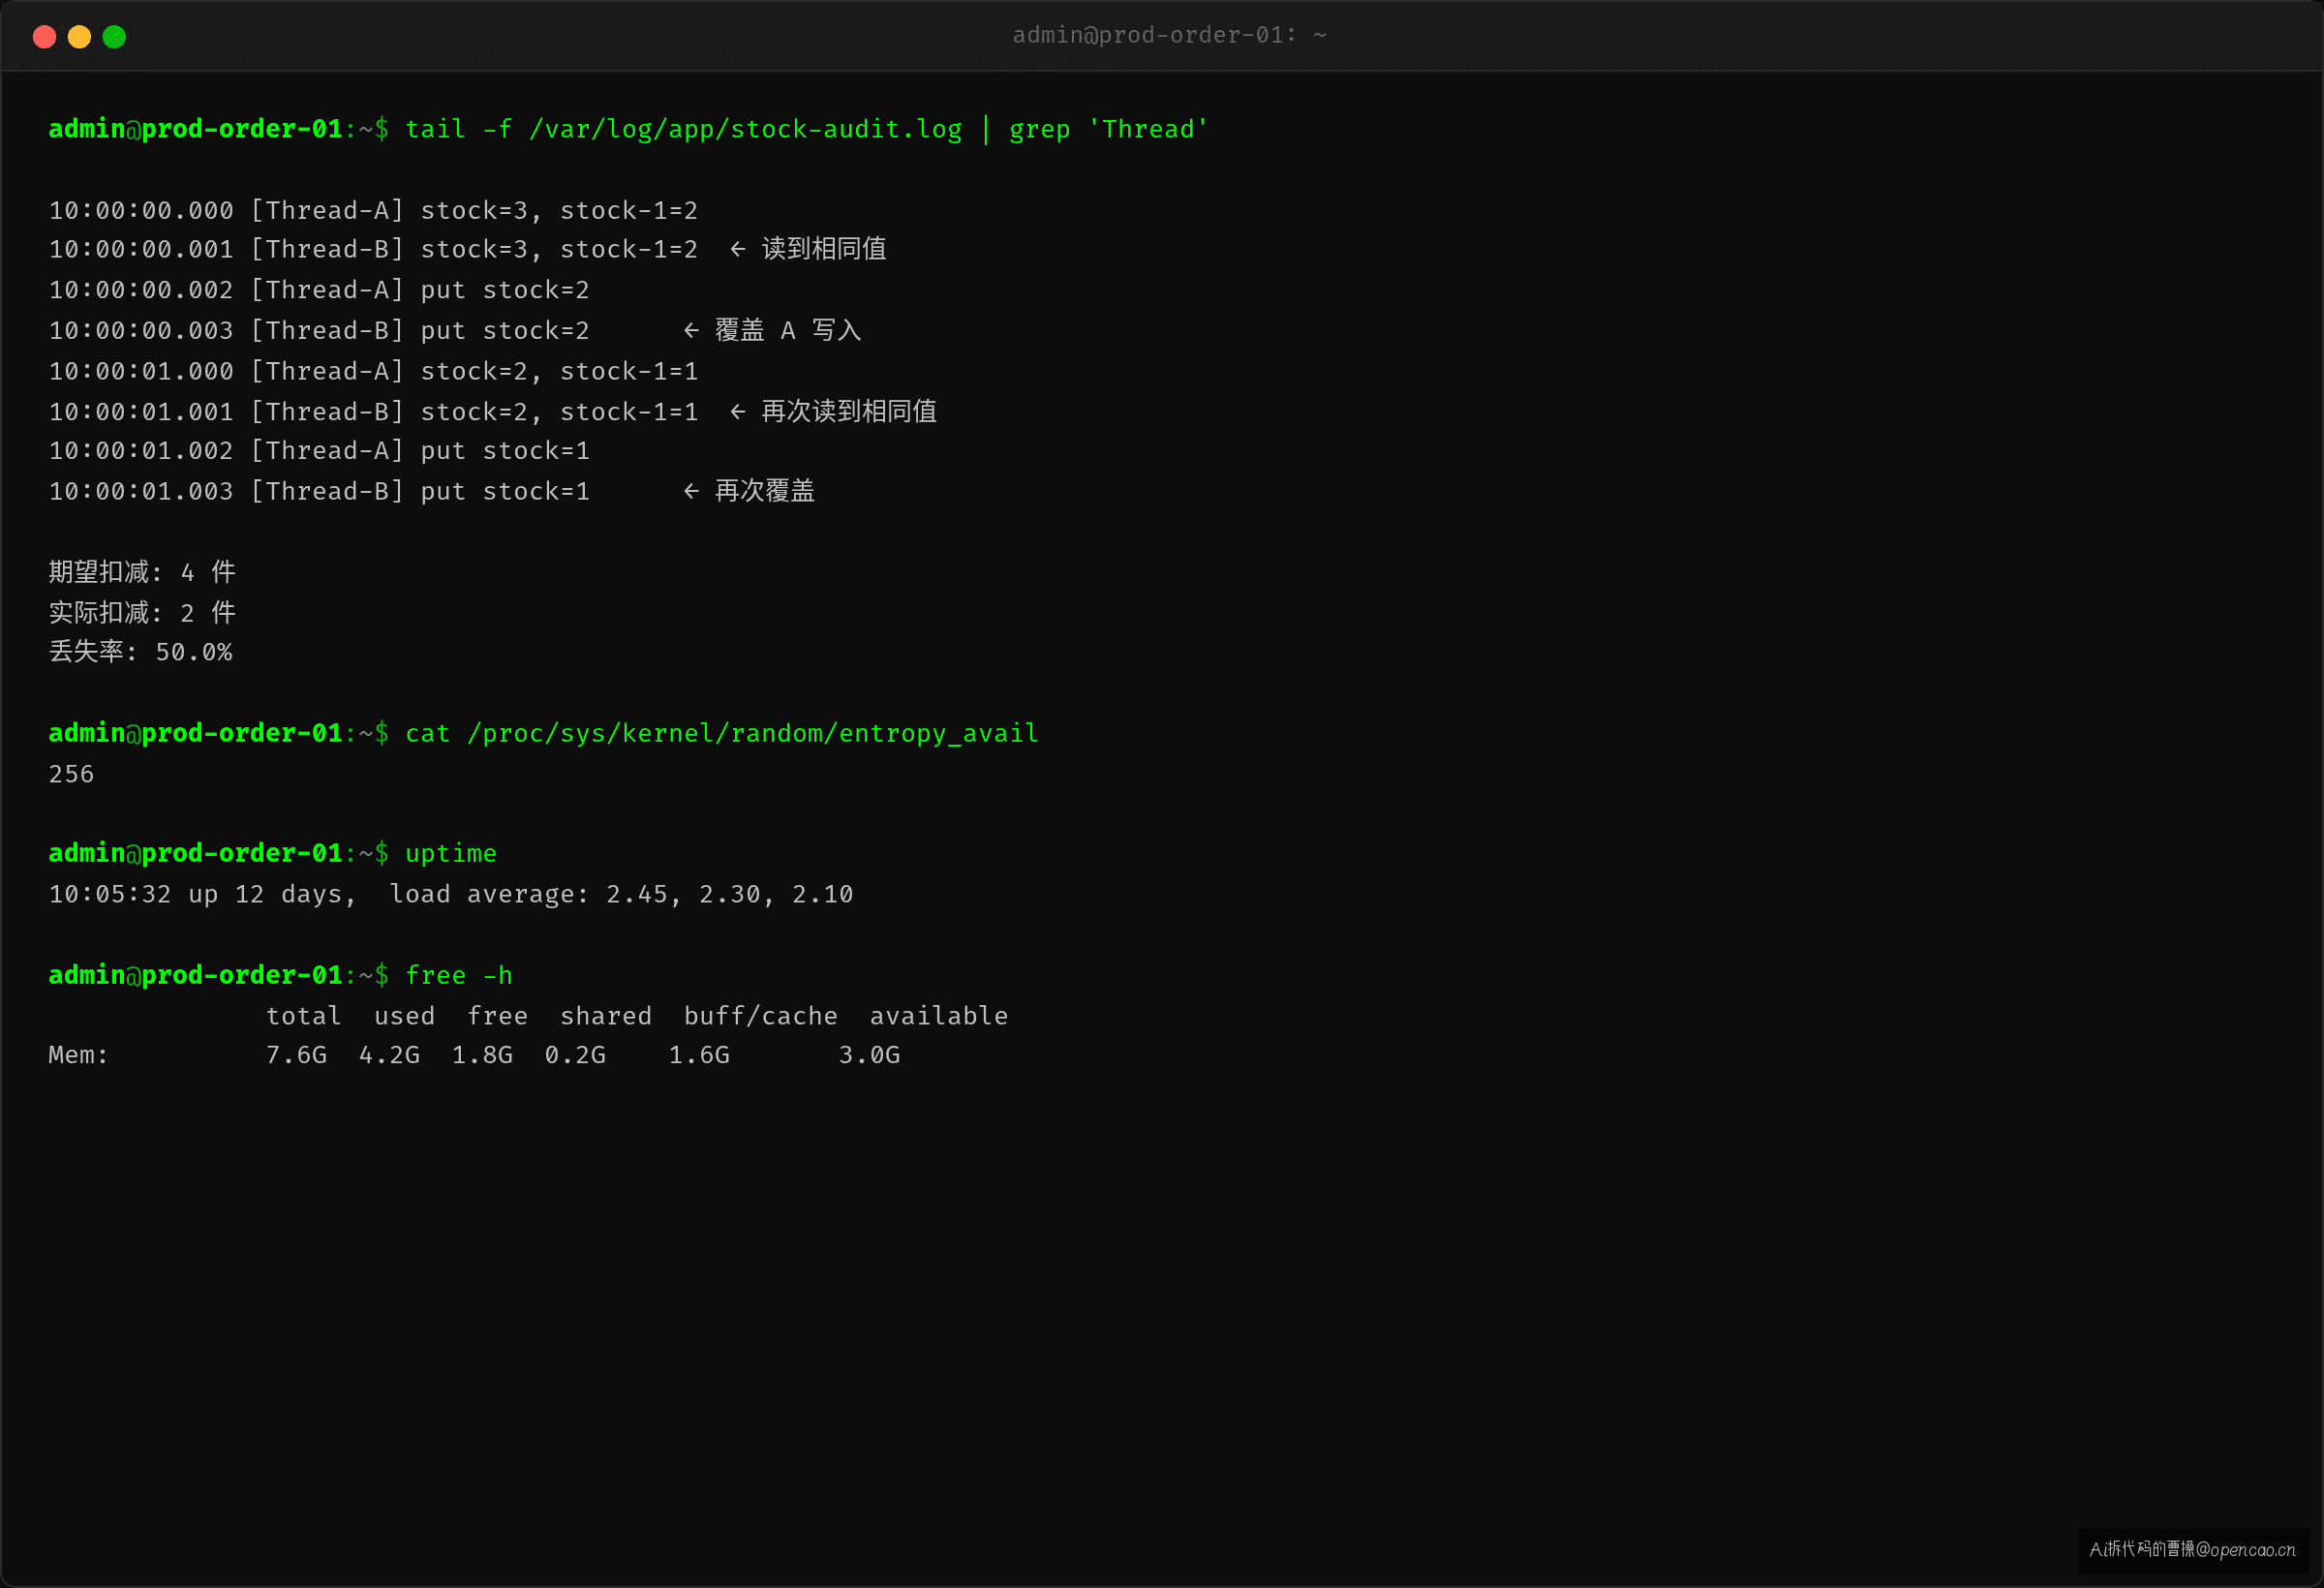Click the line 实际扣减: 2 件
This screenshot has width=2324, height=1588.
pos(142,612)
